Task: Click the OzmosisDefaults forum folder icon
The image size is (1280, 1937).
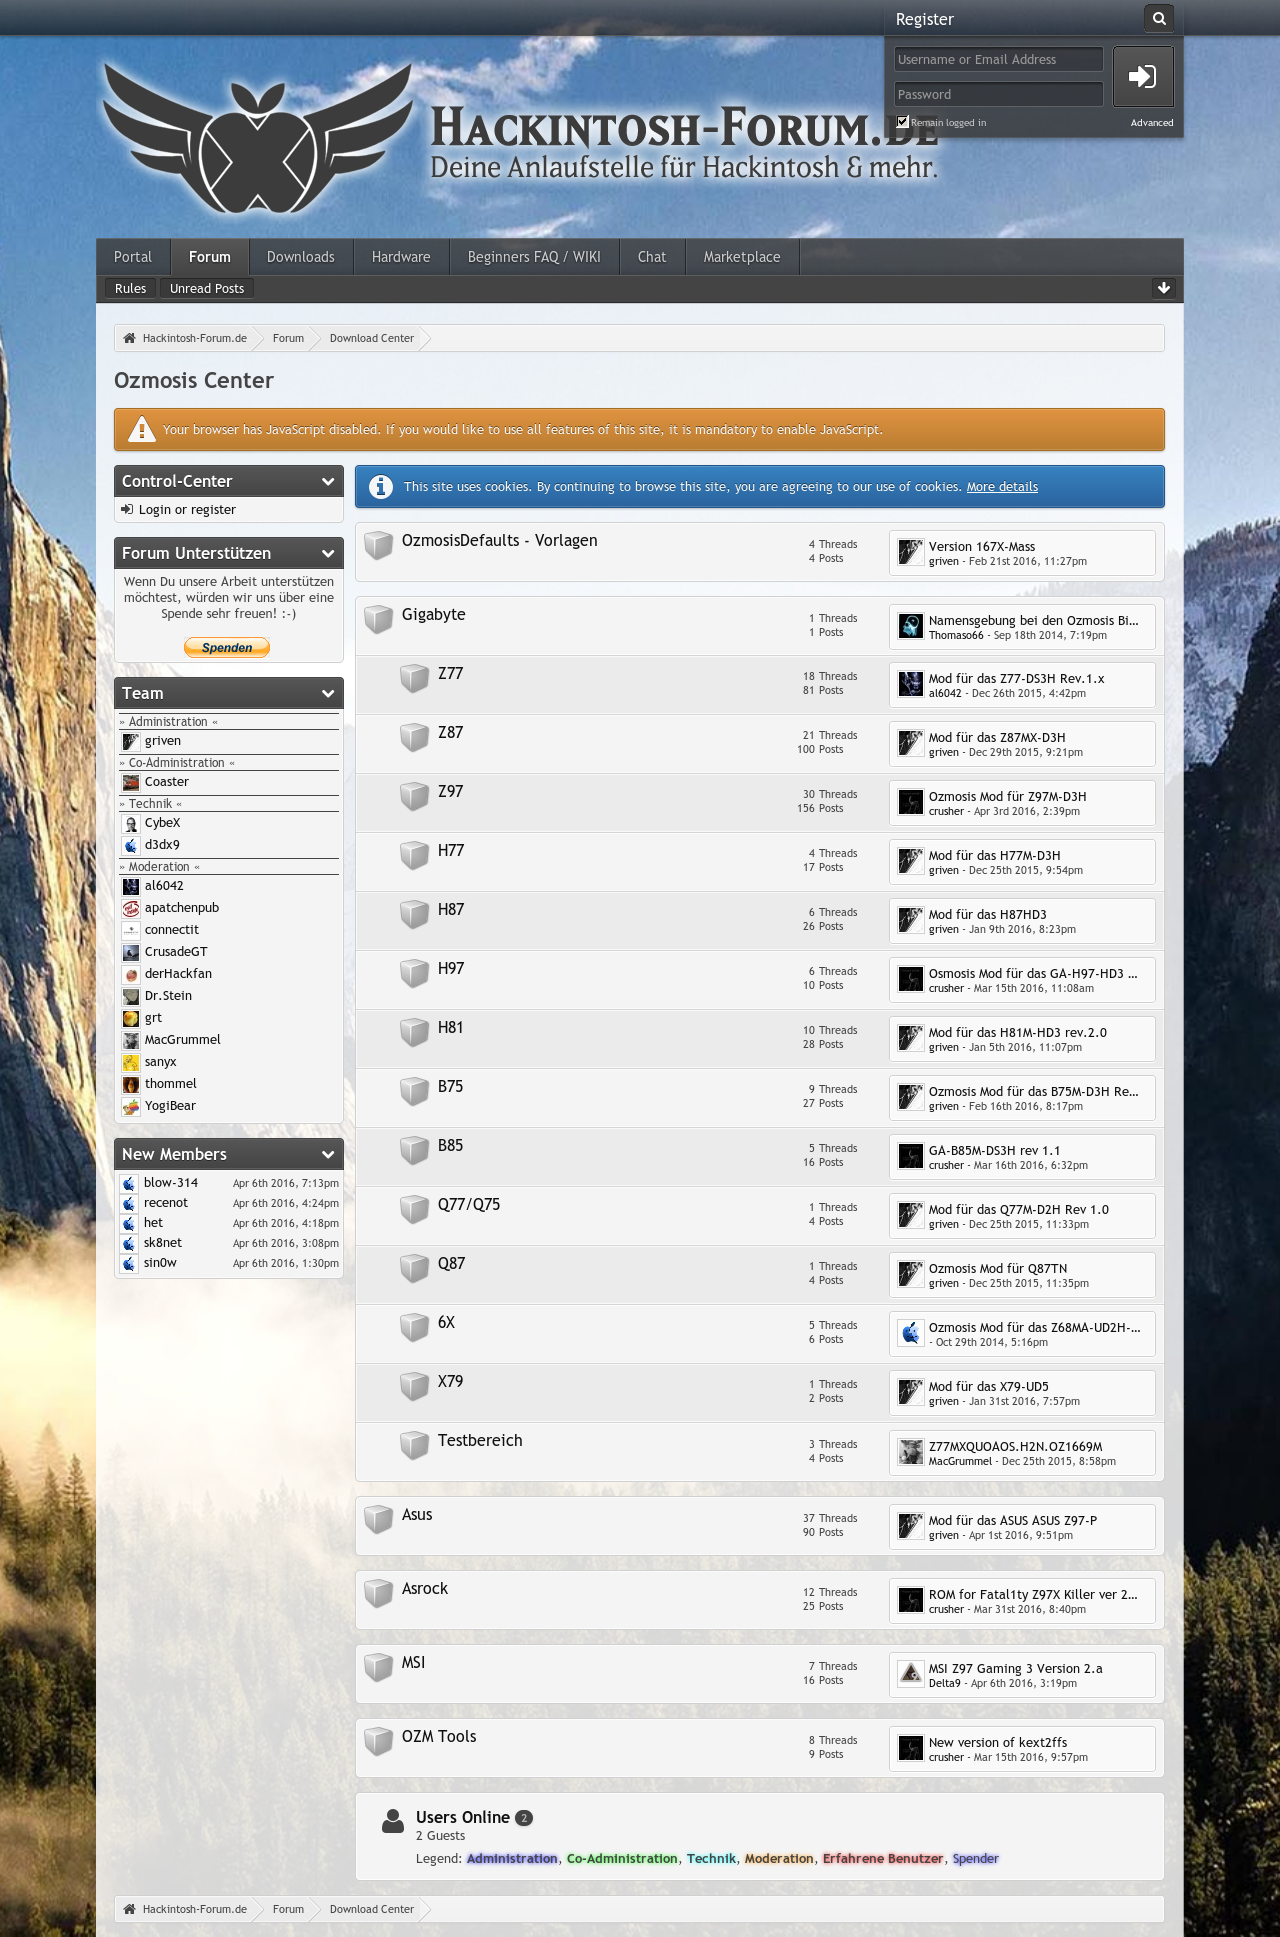Action: tap(378, 545)
